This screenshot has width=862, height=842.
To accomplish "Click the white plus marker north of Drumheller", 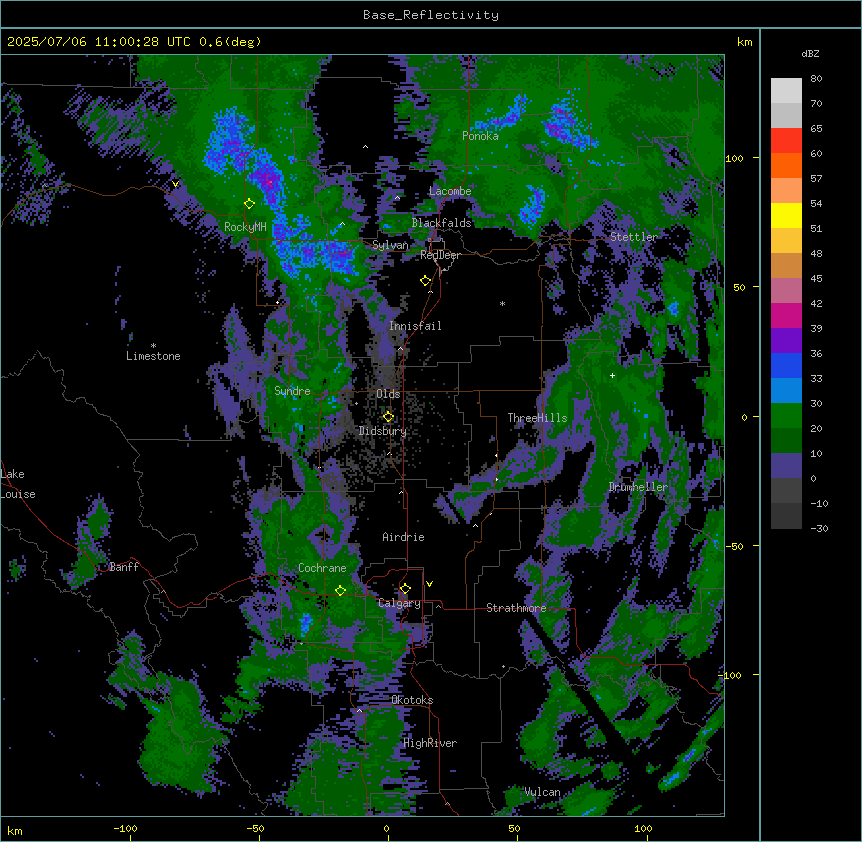I will 612,375.
